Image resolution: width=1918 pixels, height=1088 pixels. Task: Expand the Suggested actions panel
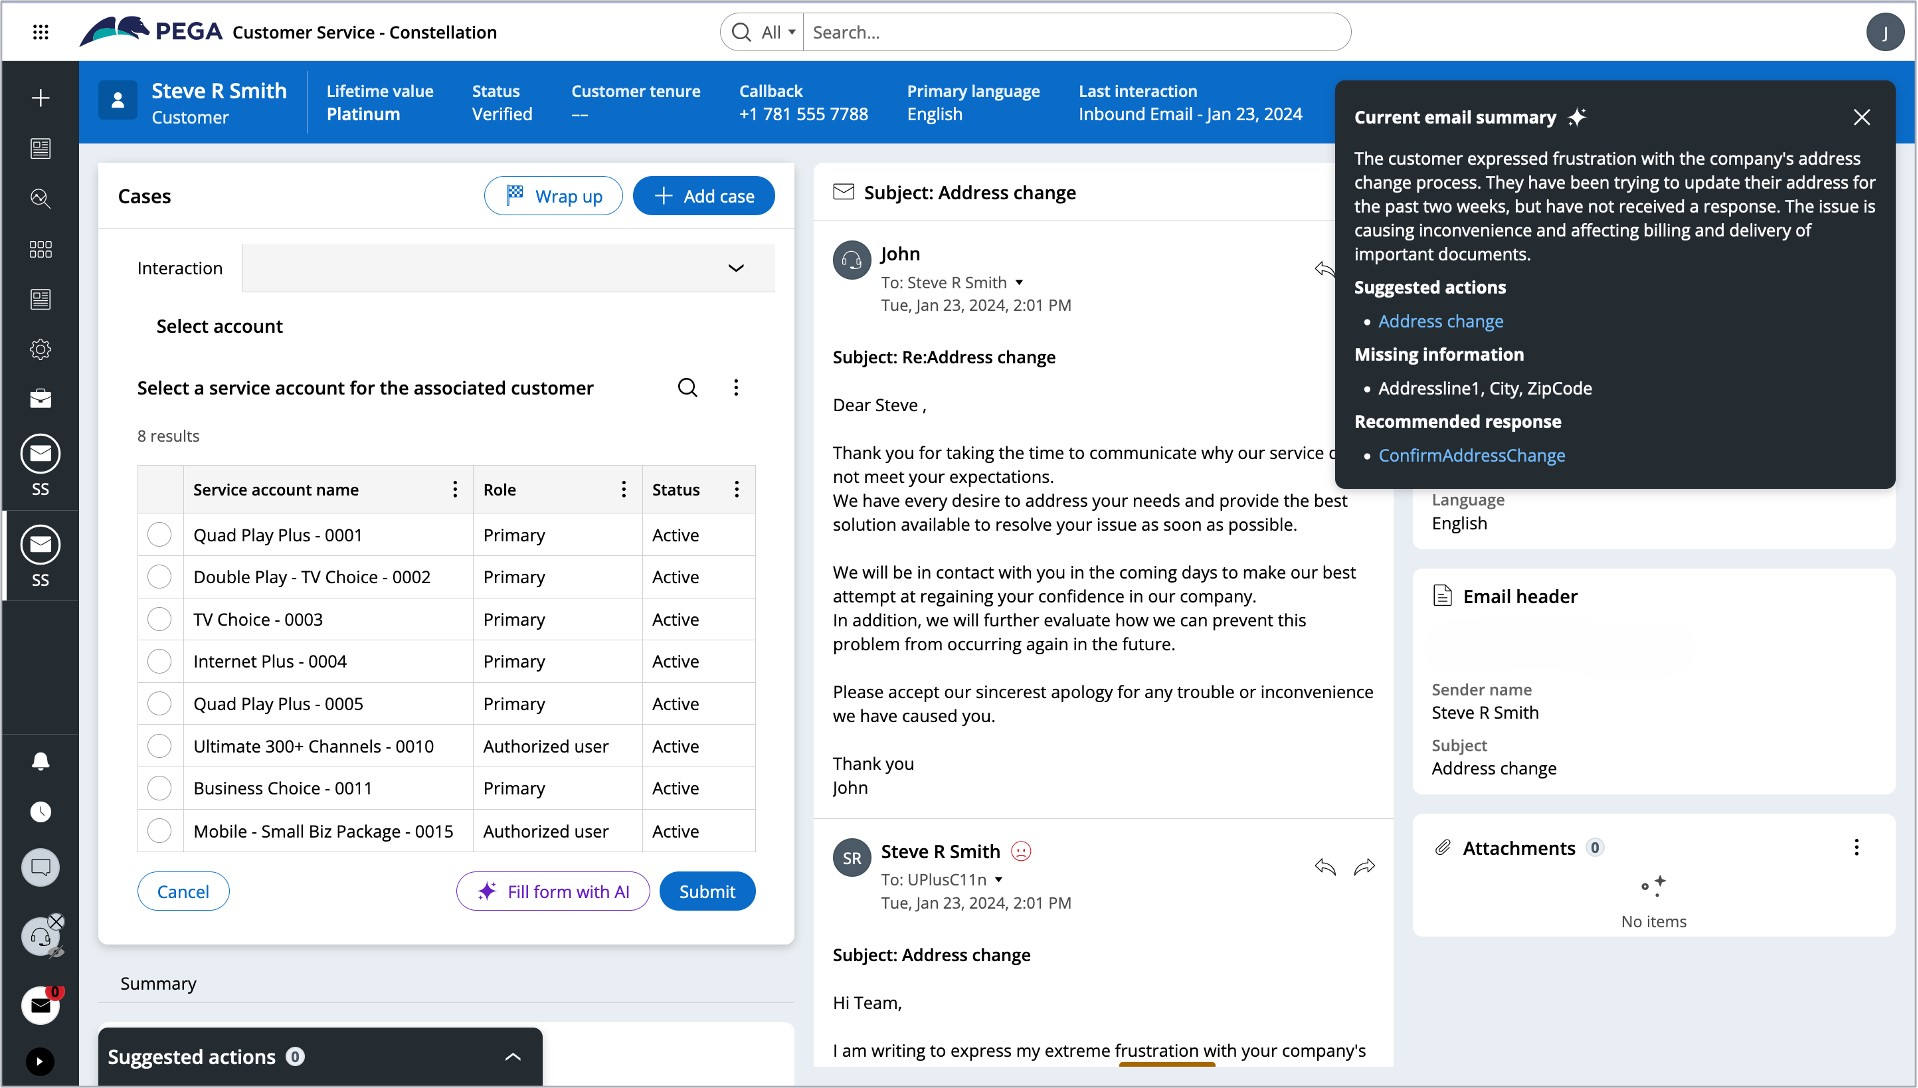click(x=512, y=1057)
